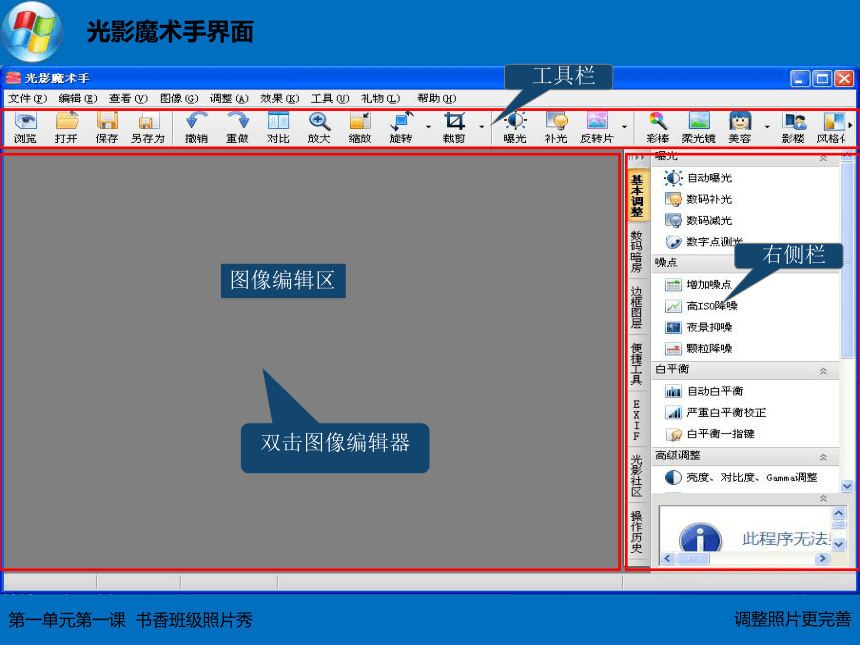
Task: Open the 礼物(L) menu
Action: click(x=381, y=99)
